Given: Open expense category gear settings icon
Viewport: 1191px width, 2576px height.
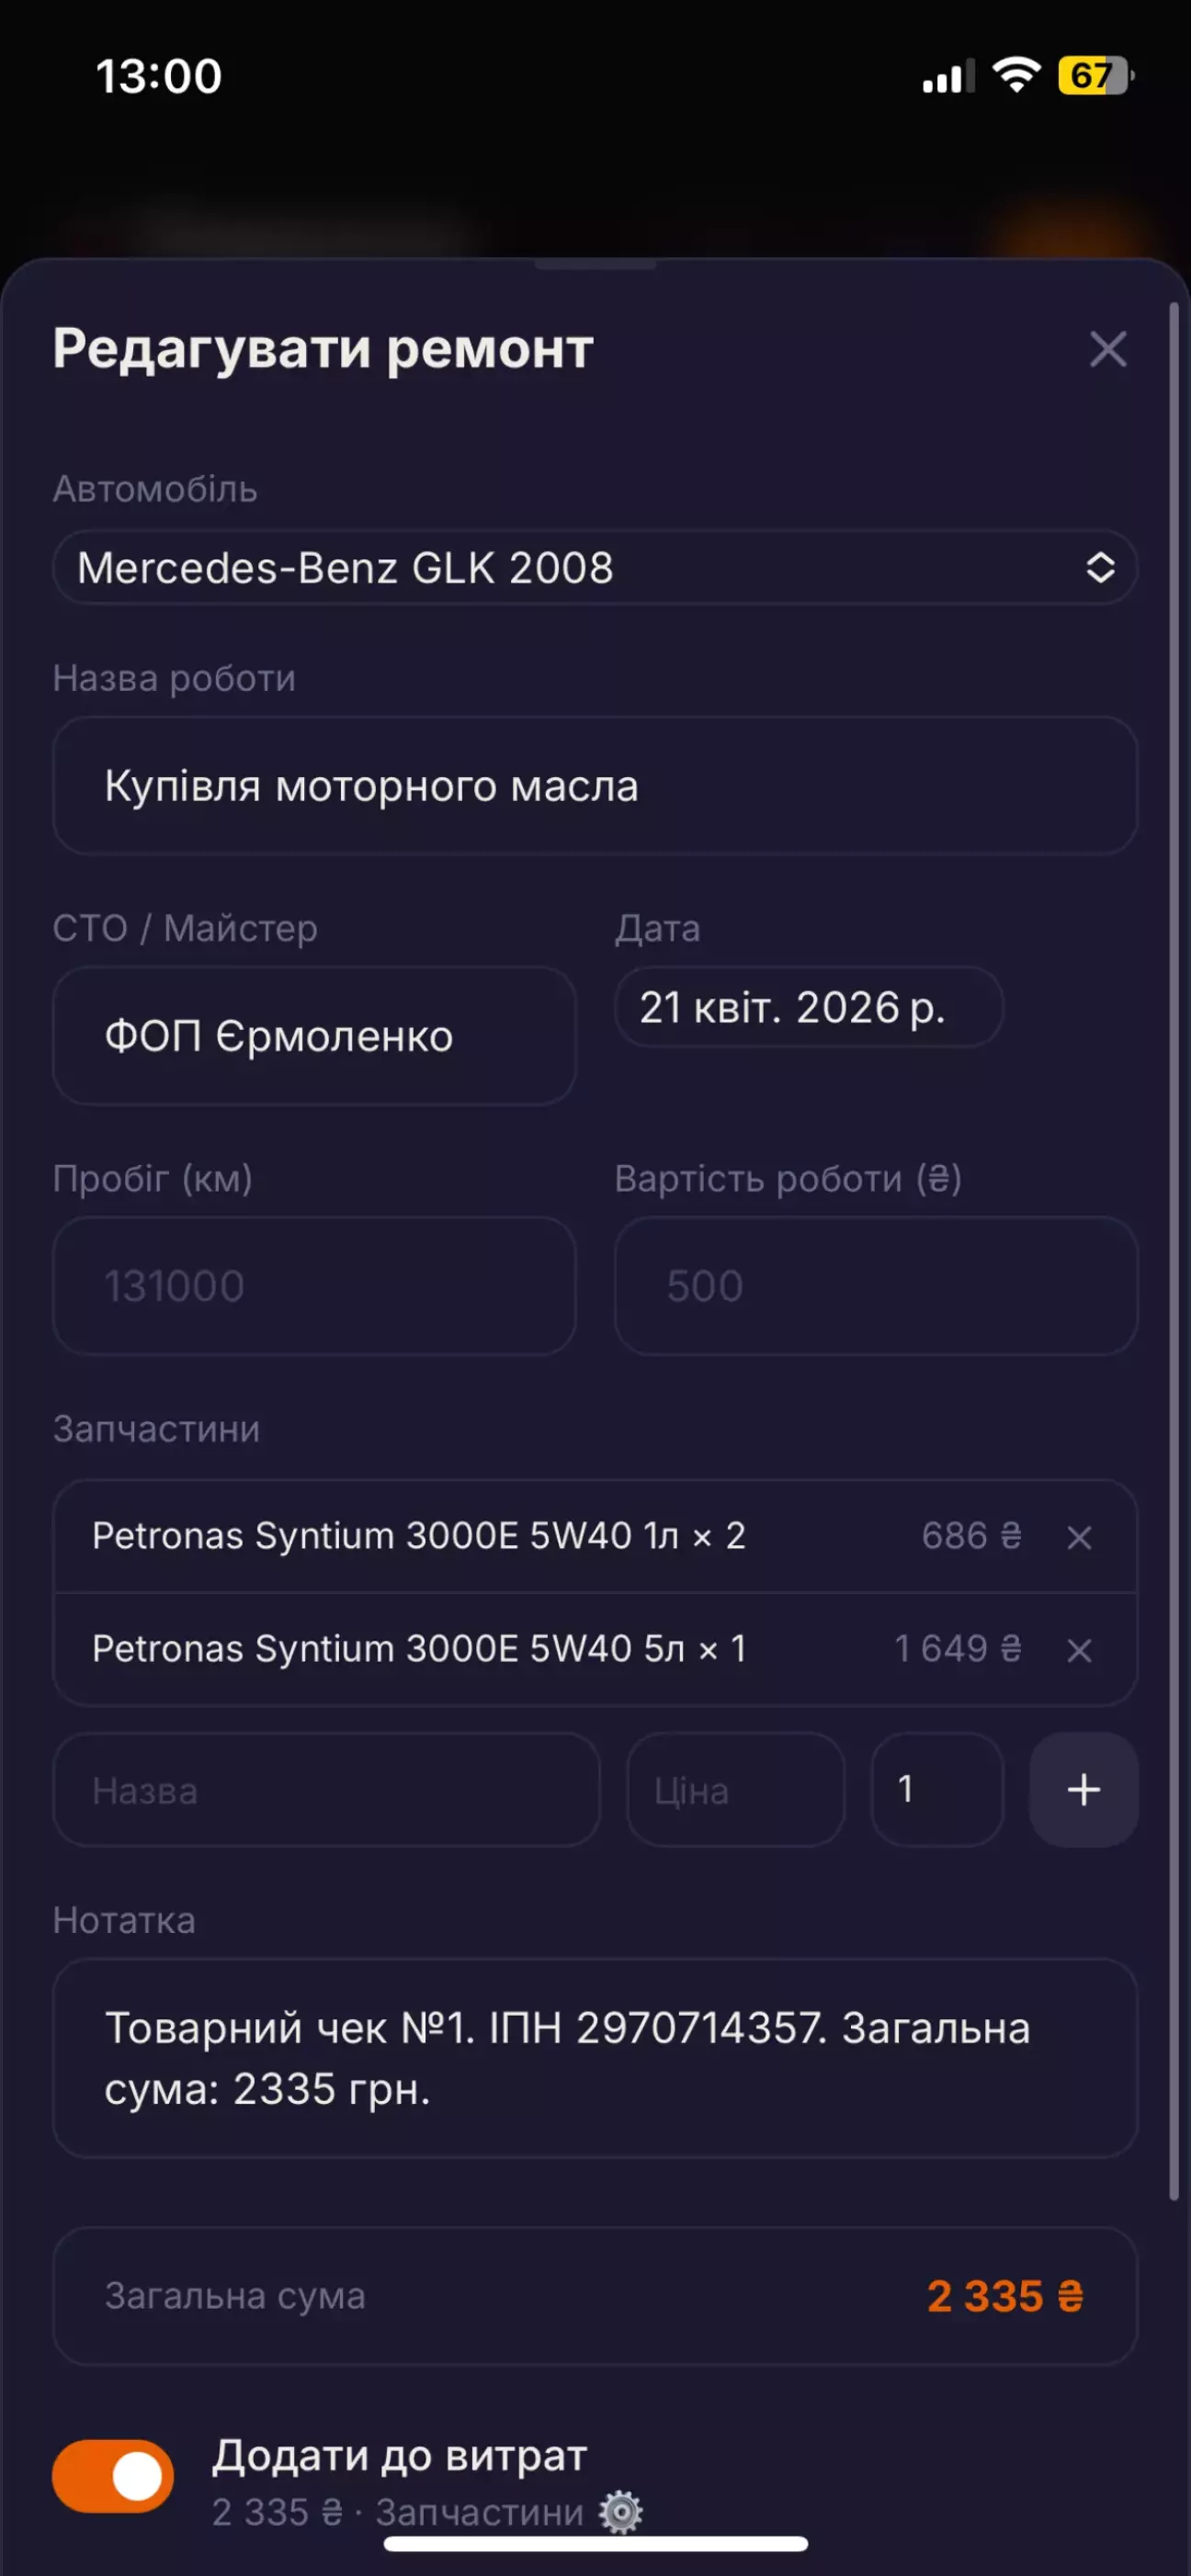Looking at the screenshot, I should click(x=621, y=2512).
